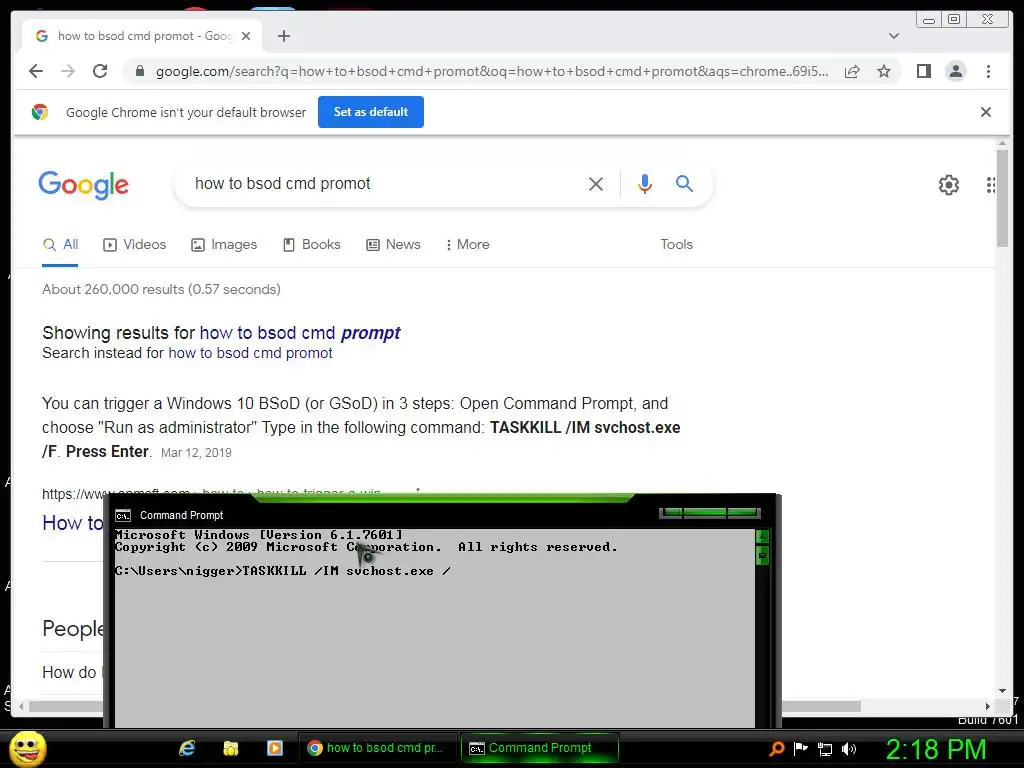Switch to Books results tab
Screen dimensions: 1024x768
pos(312,245)
